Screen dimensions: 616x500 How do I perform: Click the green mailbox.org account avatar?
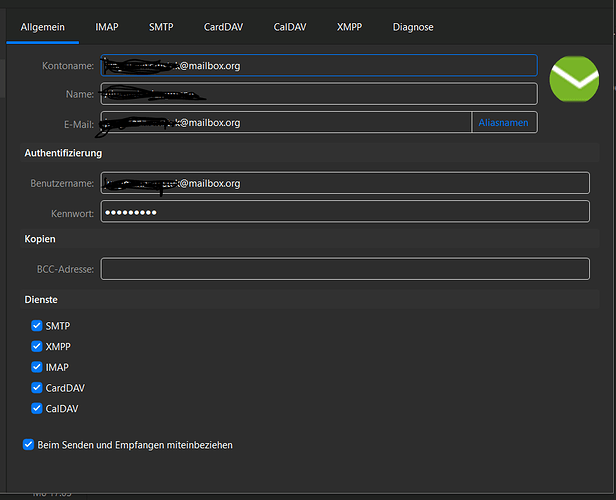(x=574, y=79)
